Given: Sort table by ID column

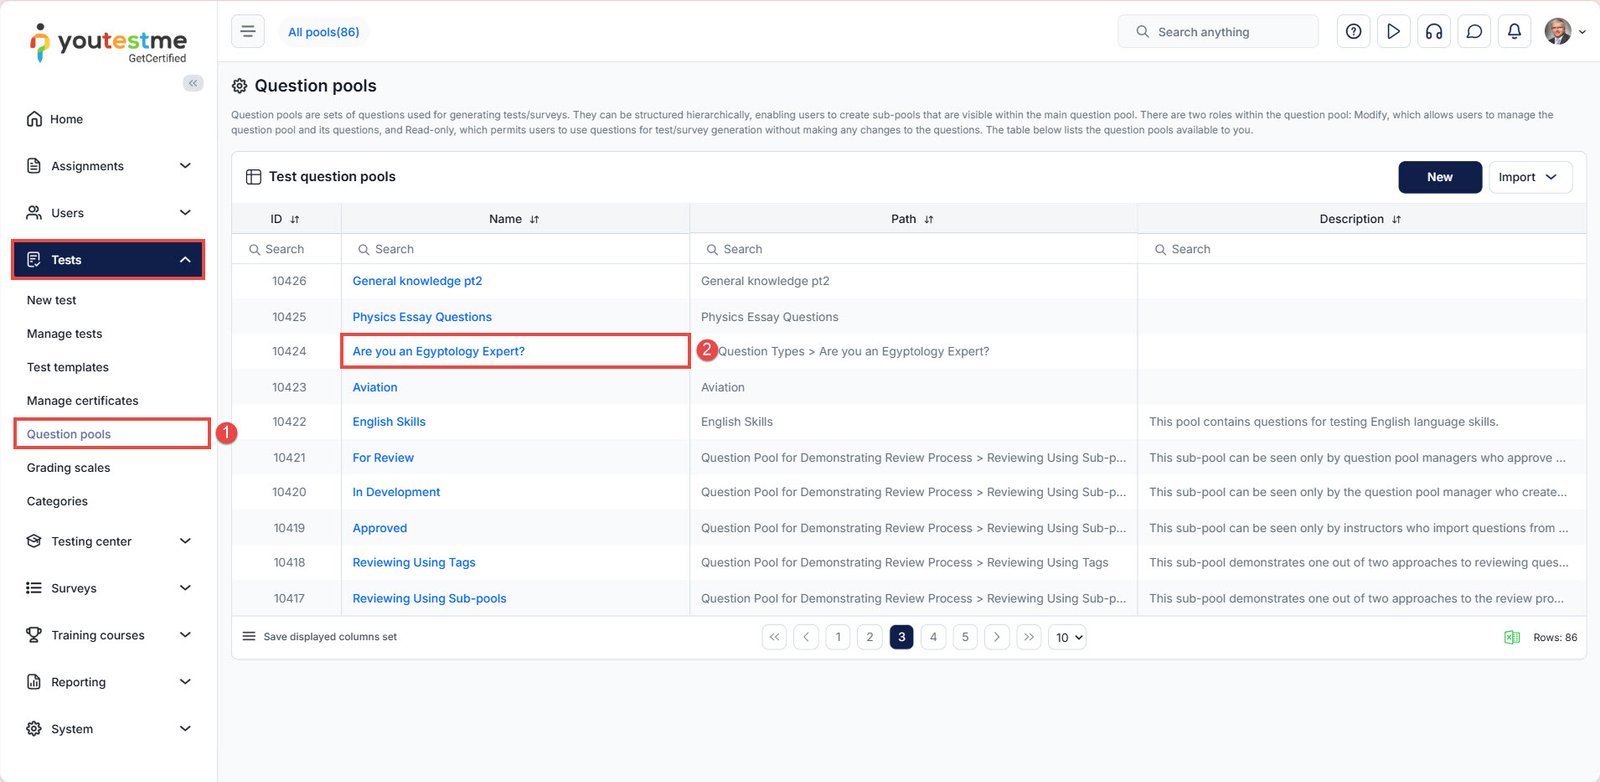Looking at the screenshot, I should (285, 219).
